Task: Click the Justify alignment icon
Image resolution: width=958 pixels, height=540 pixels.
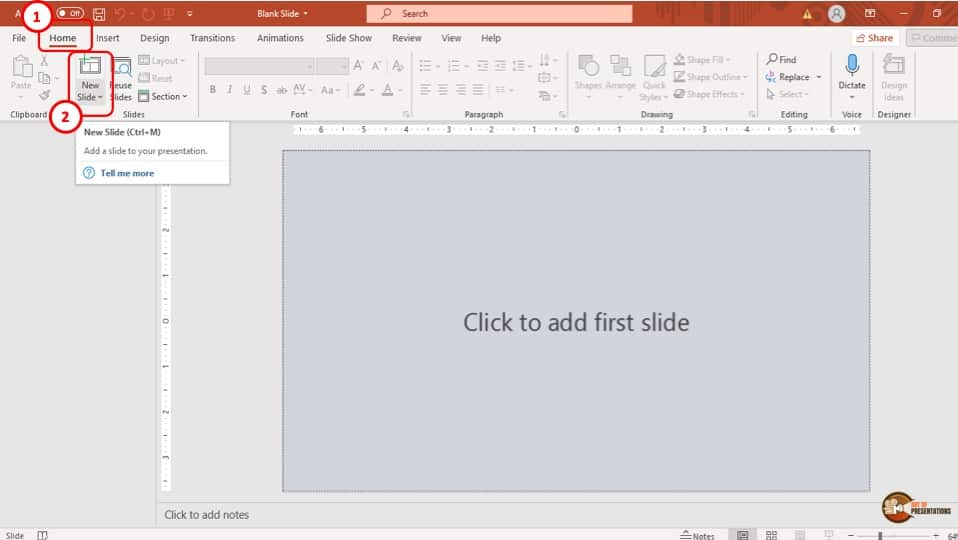Action: 478,90
